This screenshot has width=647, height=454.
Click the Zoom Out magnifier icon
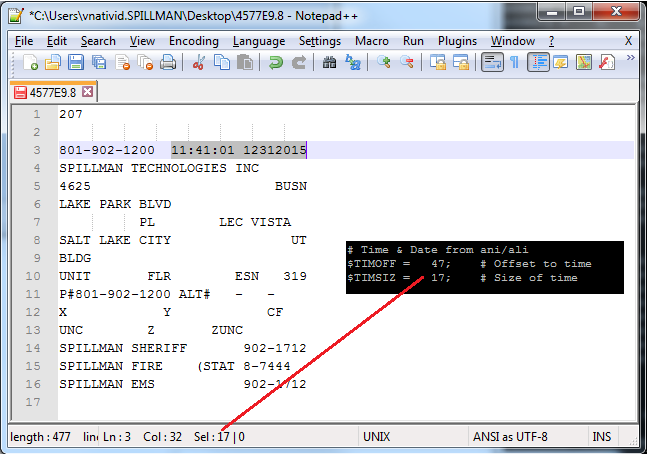click(x=407, y=63)
